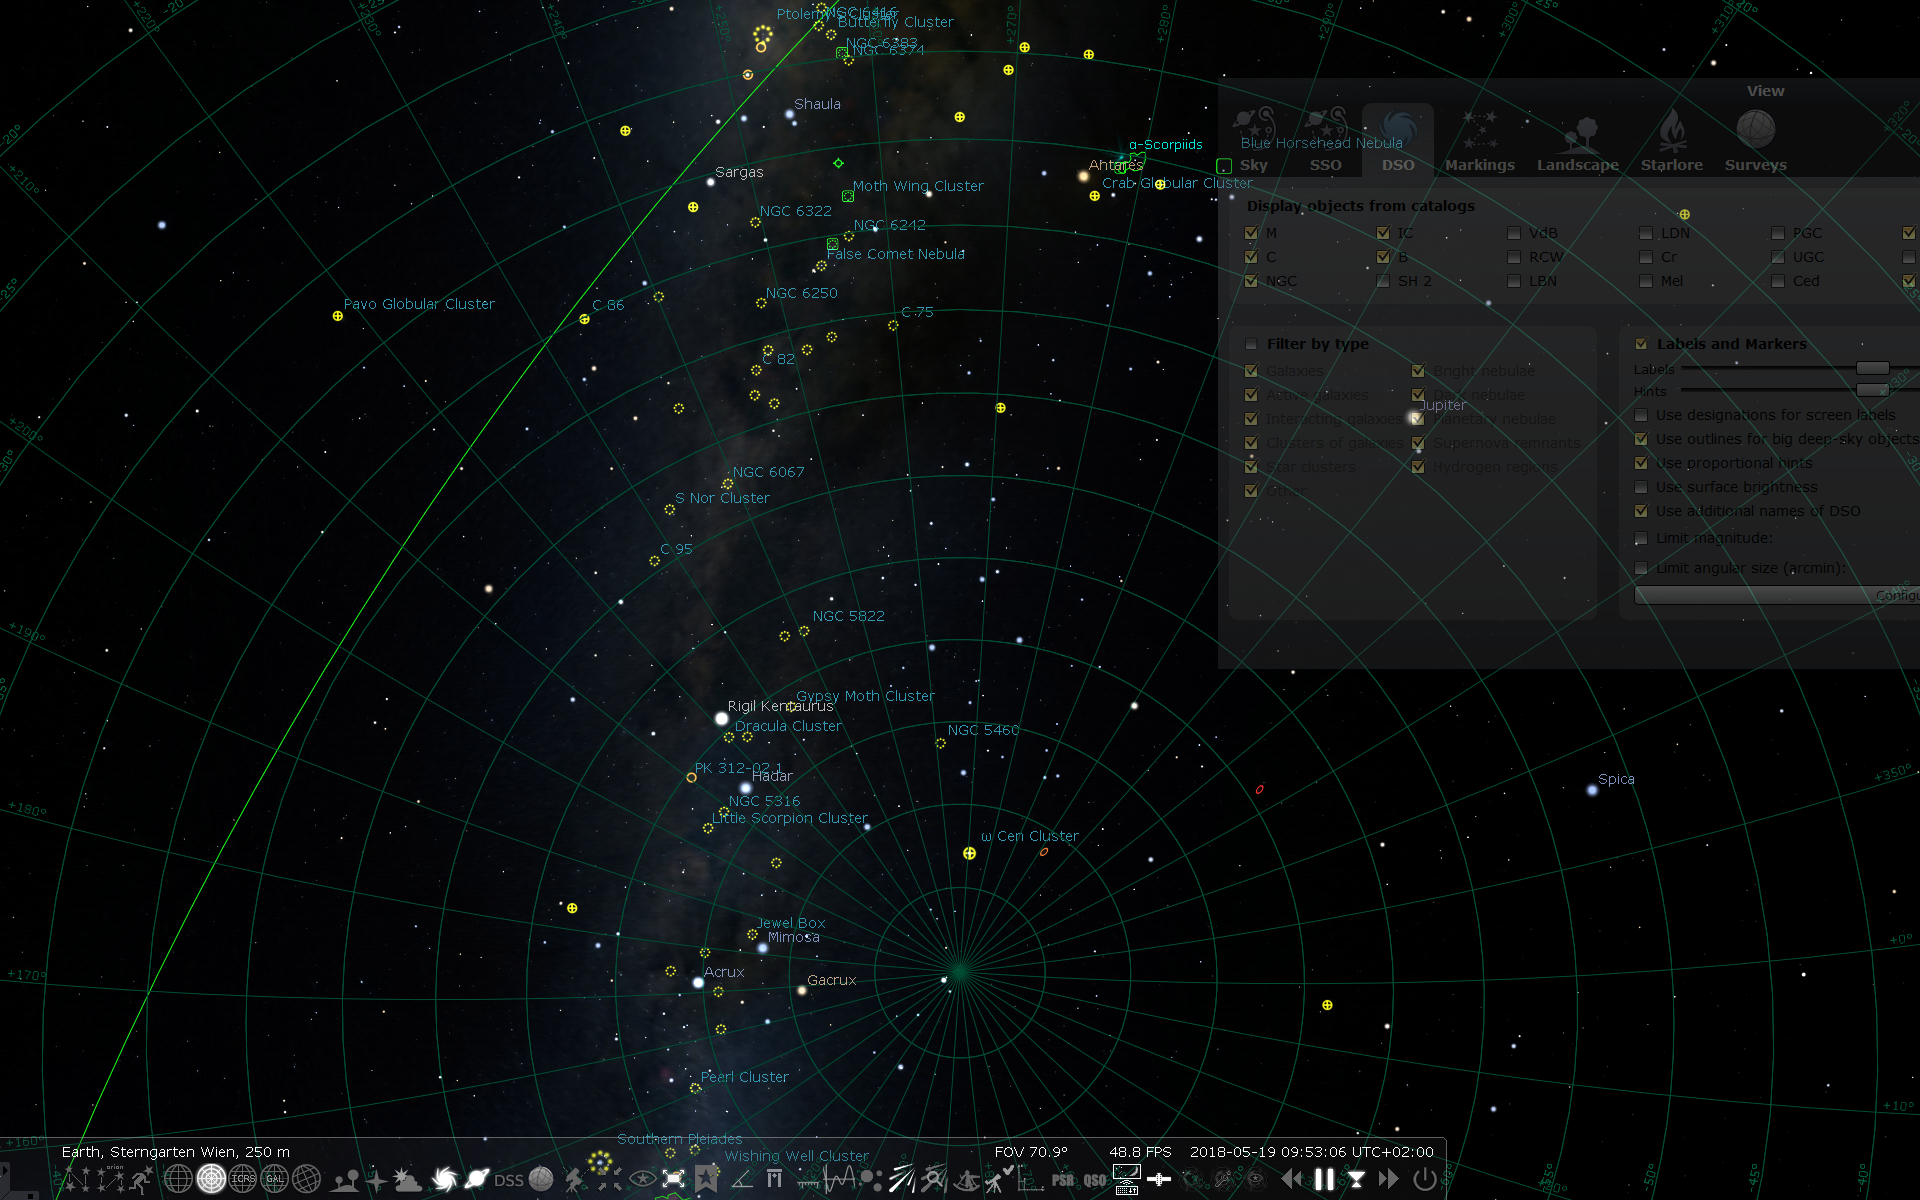
Task: Toggle constellation labels icon
Action: point(111,1180)
